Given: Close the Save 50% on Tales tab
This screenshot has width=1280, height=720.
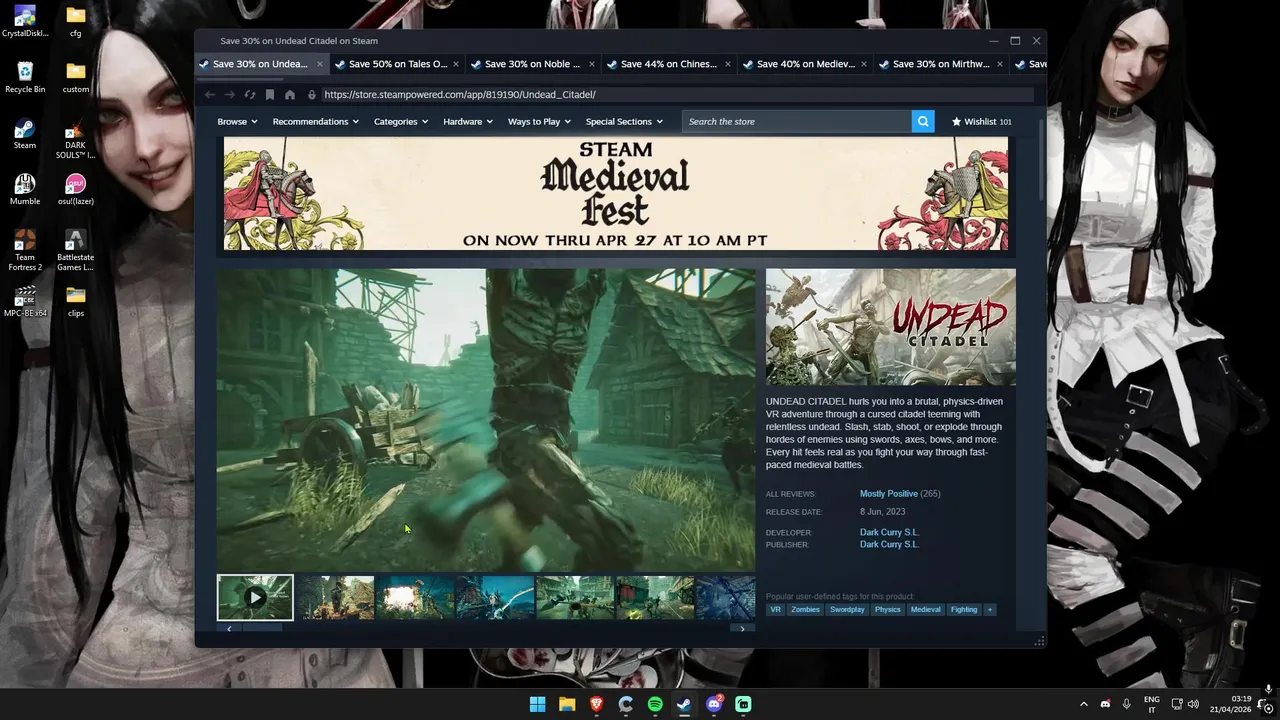Looking at the screenshot, I should pos(456,64).
